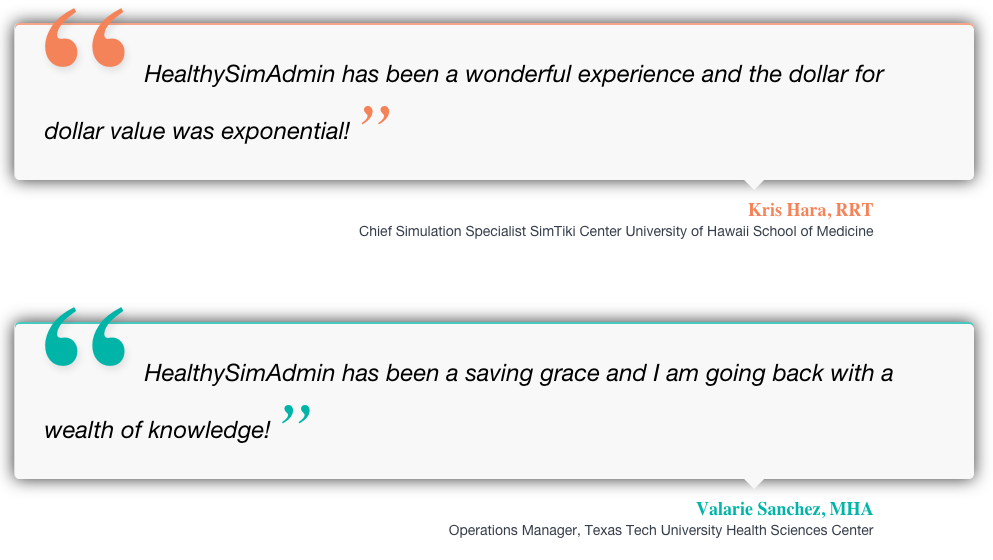Screen dimensions: 993x560
Task: Click the orange opening quotation mark icon
Action: click(x=85, y=40)
